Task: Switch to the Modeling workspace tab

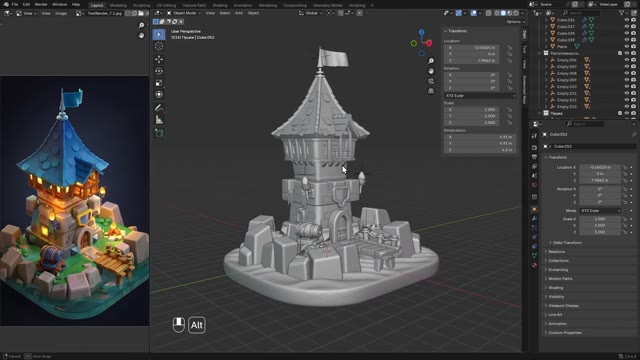Action: pyautogui.click(x=118, y=5)
